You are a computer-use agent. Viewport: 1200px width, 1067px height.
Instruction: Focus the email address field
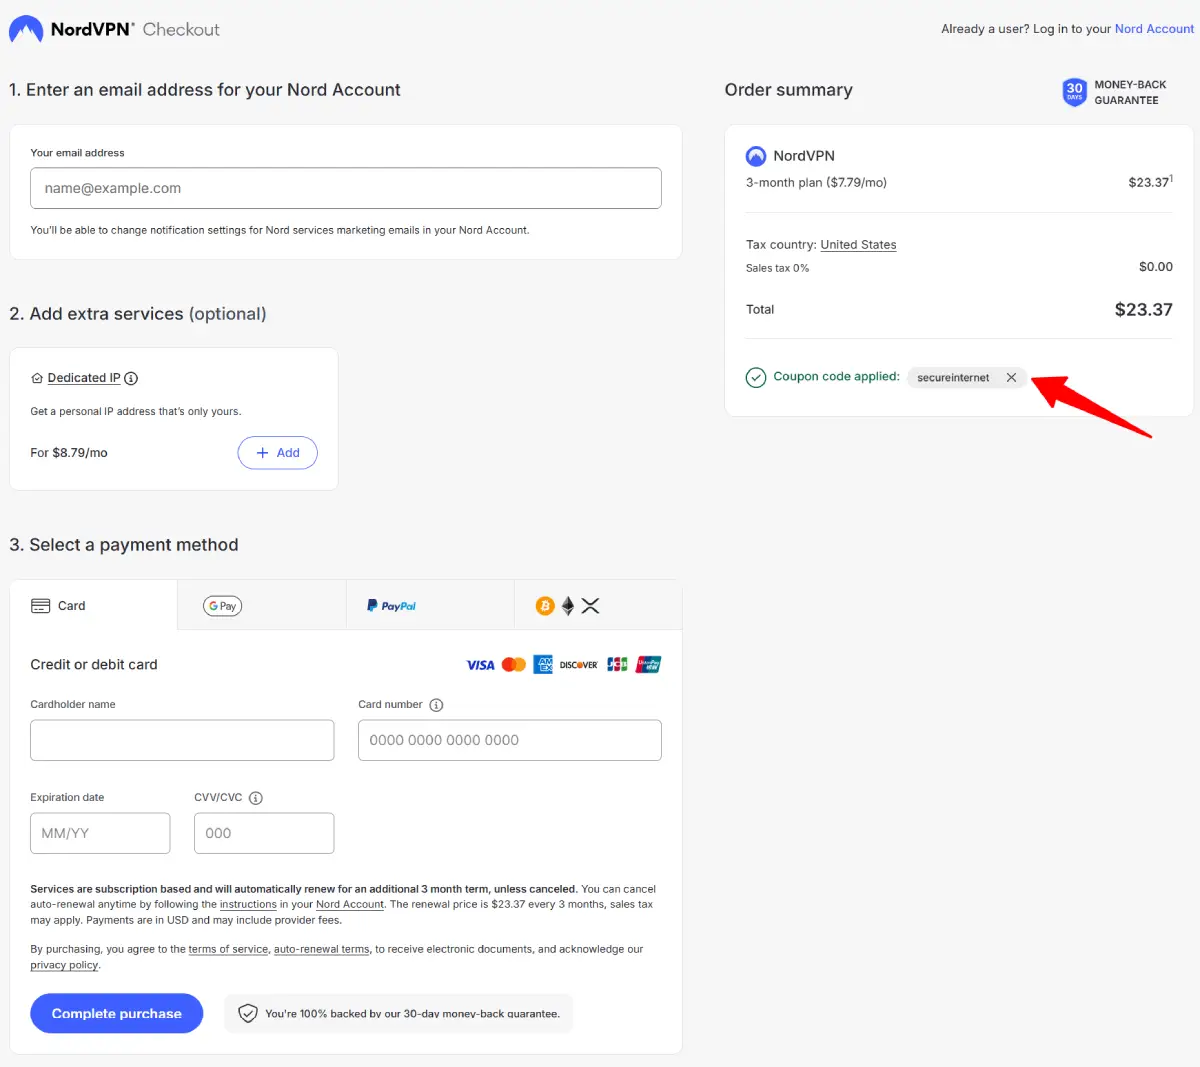[346, 188]
